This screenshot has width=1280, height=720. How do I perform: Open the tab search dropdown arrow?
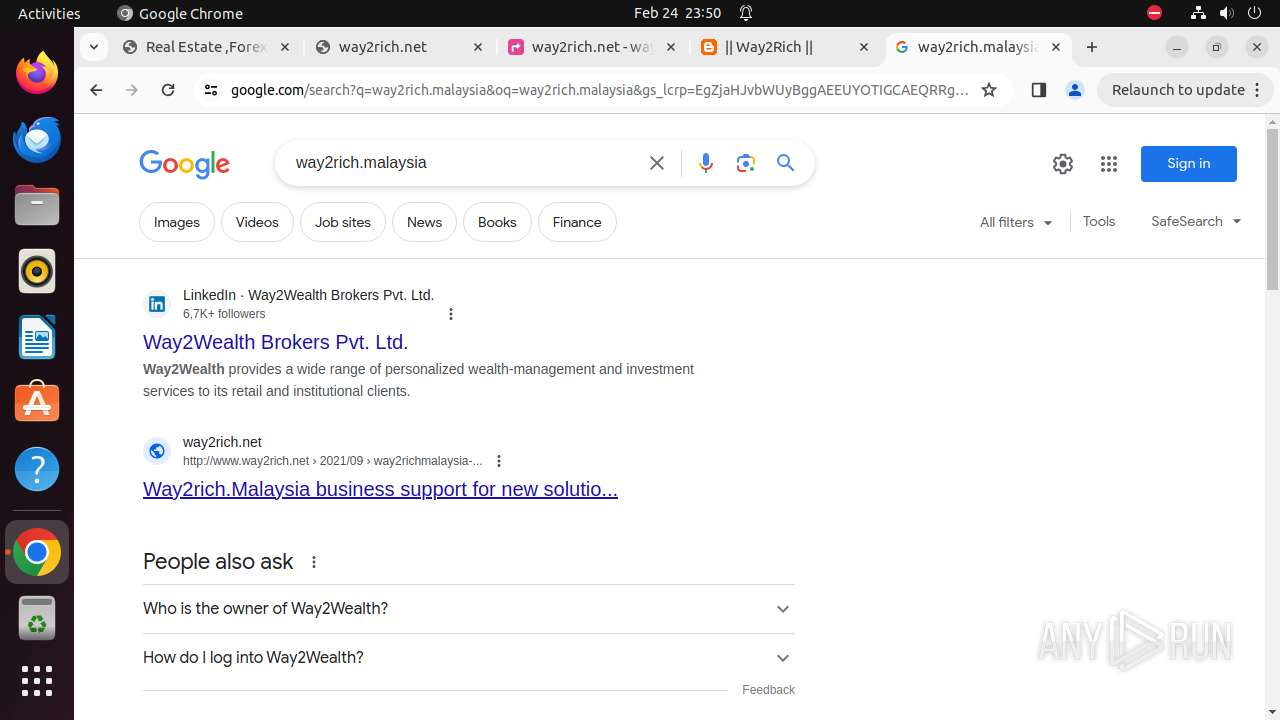click(93, 47)
